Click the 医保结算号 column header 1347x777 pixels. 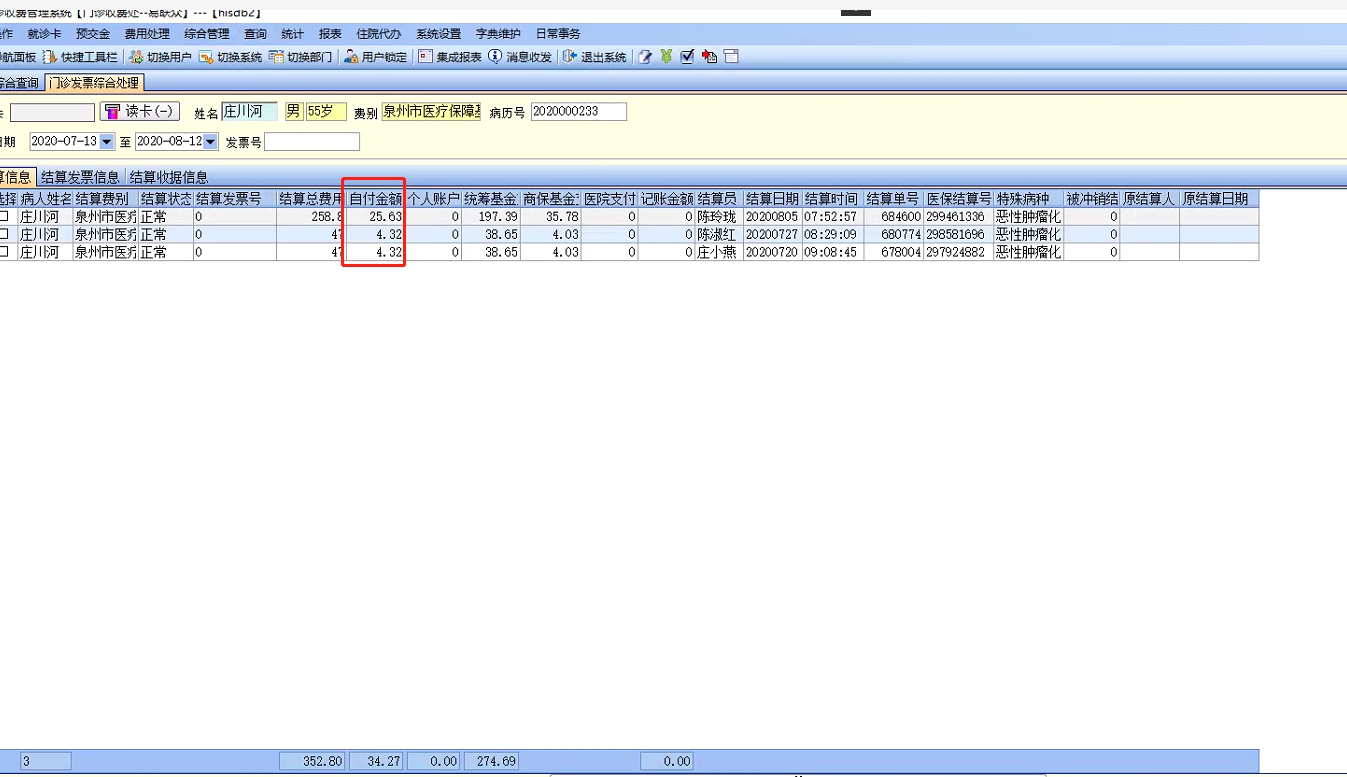[x=958, y=198]
